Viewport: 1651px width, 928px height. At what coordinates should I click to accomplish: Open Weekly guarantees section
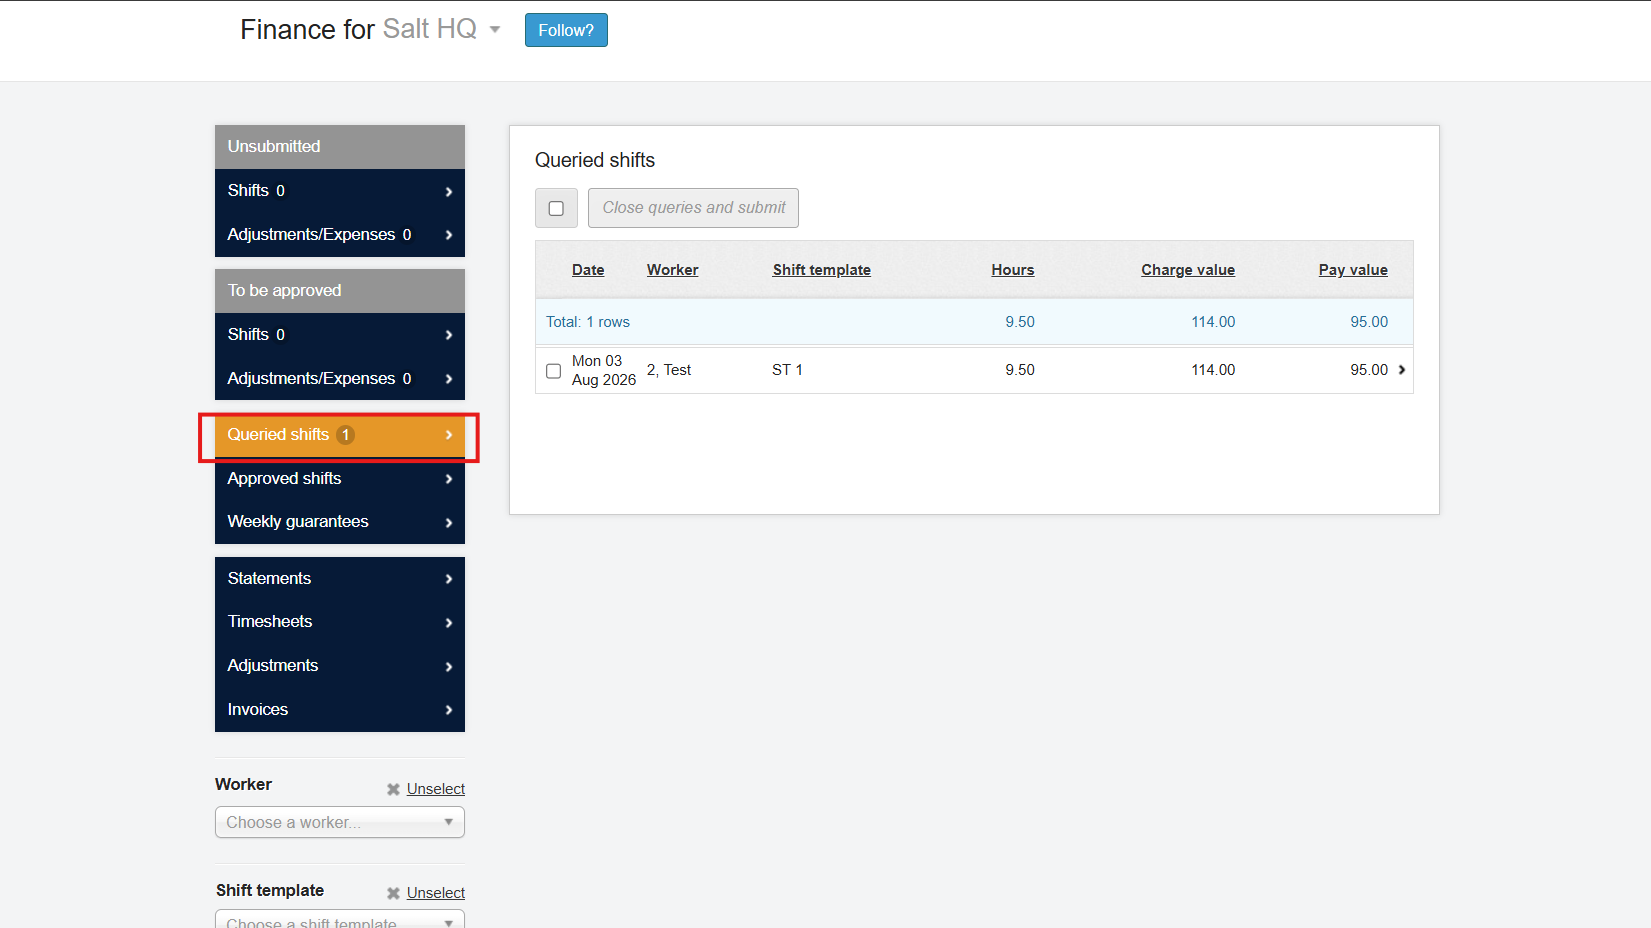pos(340,522)
